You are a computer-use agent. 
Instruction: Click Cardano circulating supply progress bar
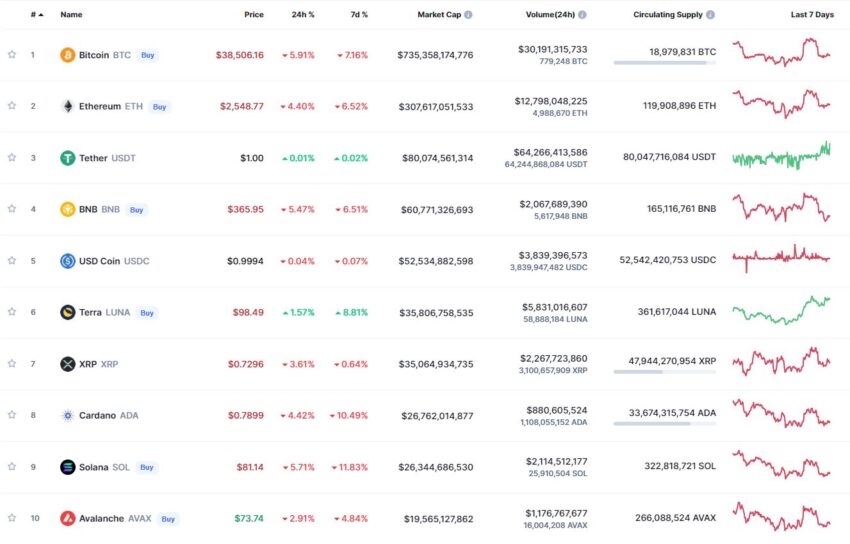(665, 424)
